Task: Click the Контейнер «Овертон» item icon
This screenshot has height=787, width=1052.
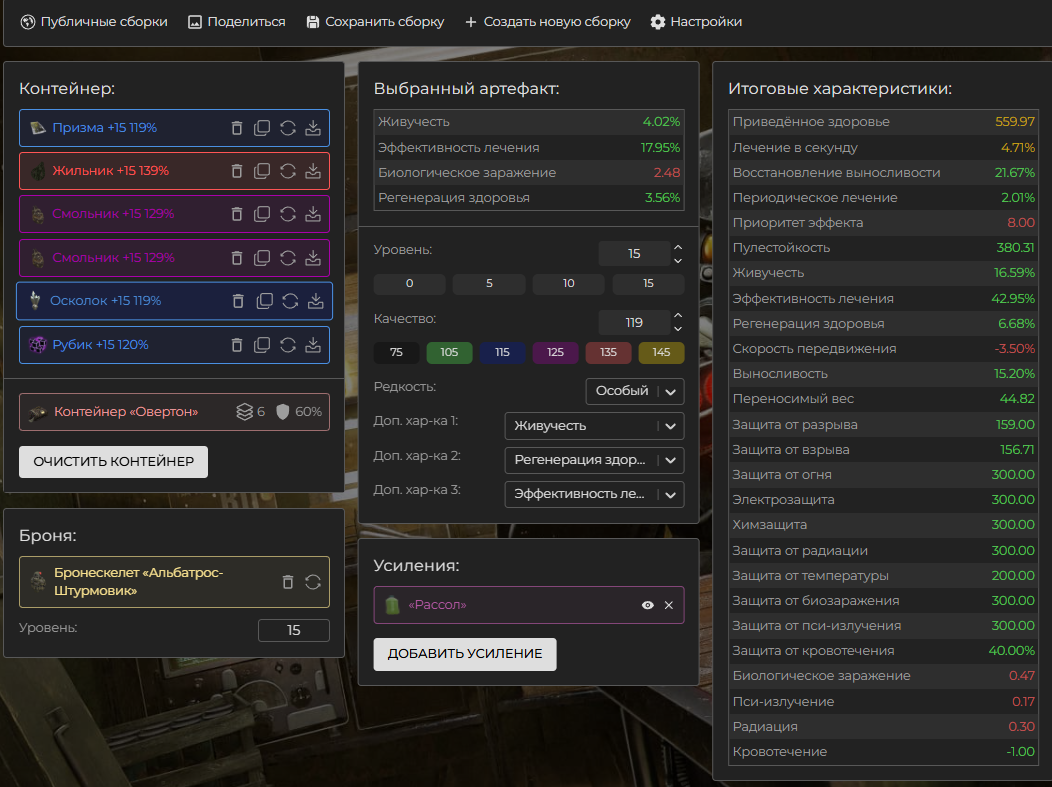Action: click(x=38, y=412)
